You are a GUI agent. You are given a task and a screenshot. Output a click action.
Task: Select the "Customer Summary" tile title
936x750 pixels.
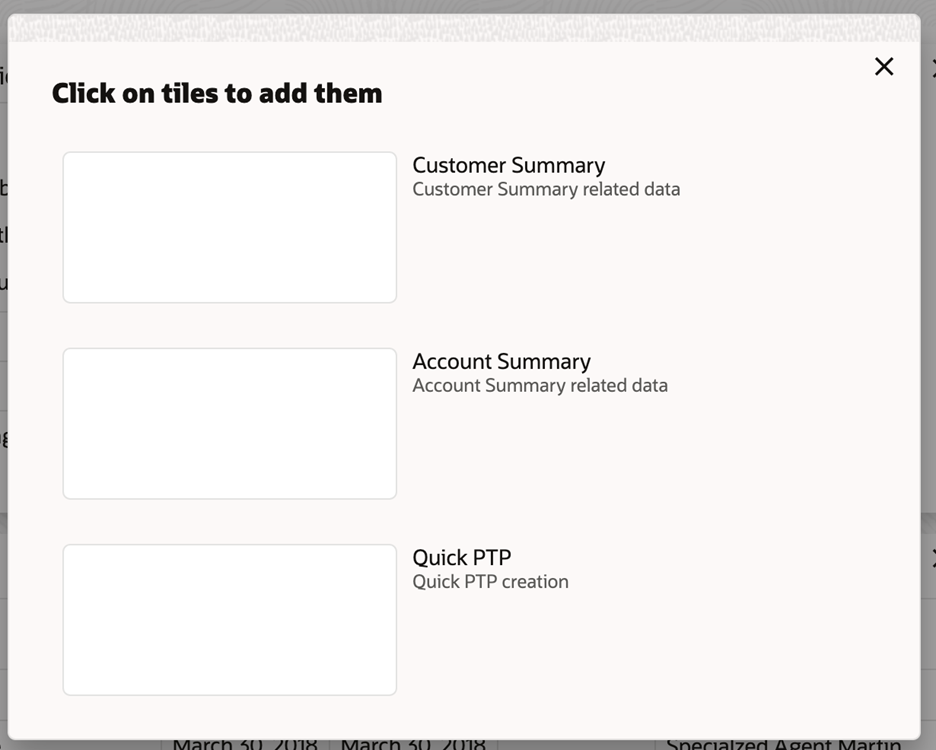[508, 165]
